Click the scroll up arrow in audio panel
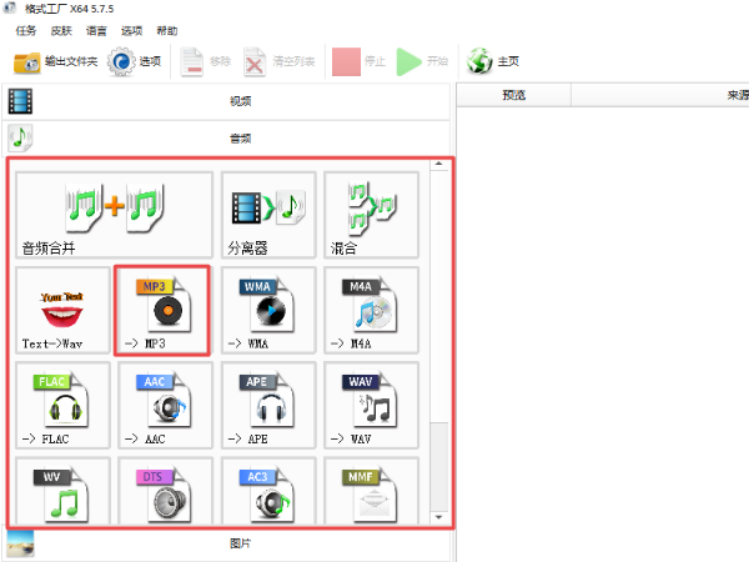 pos(439,165)
